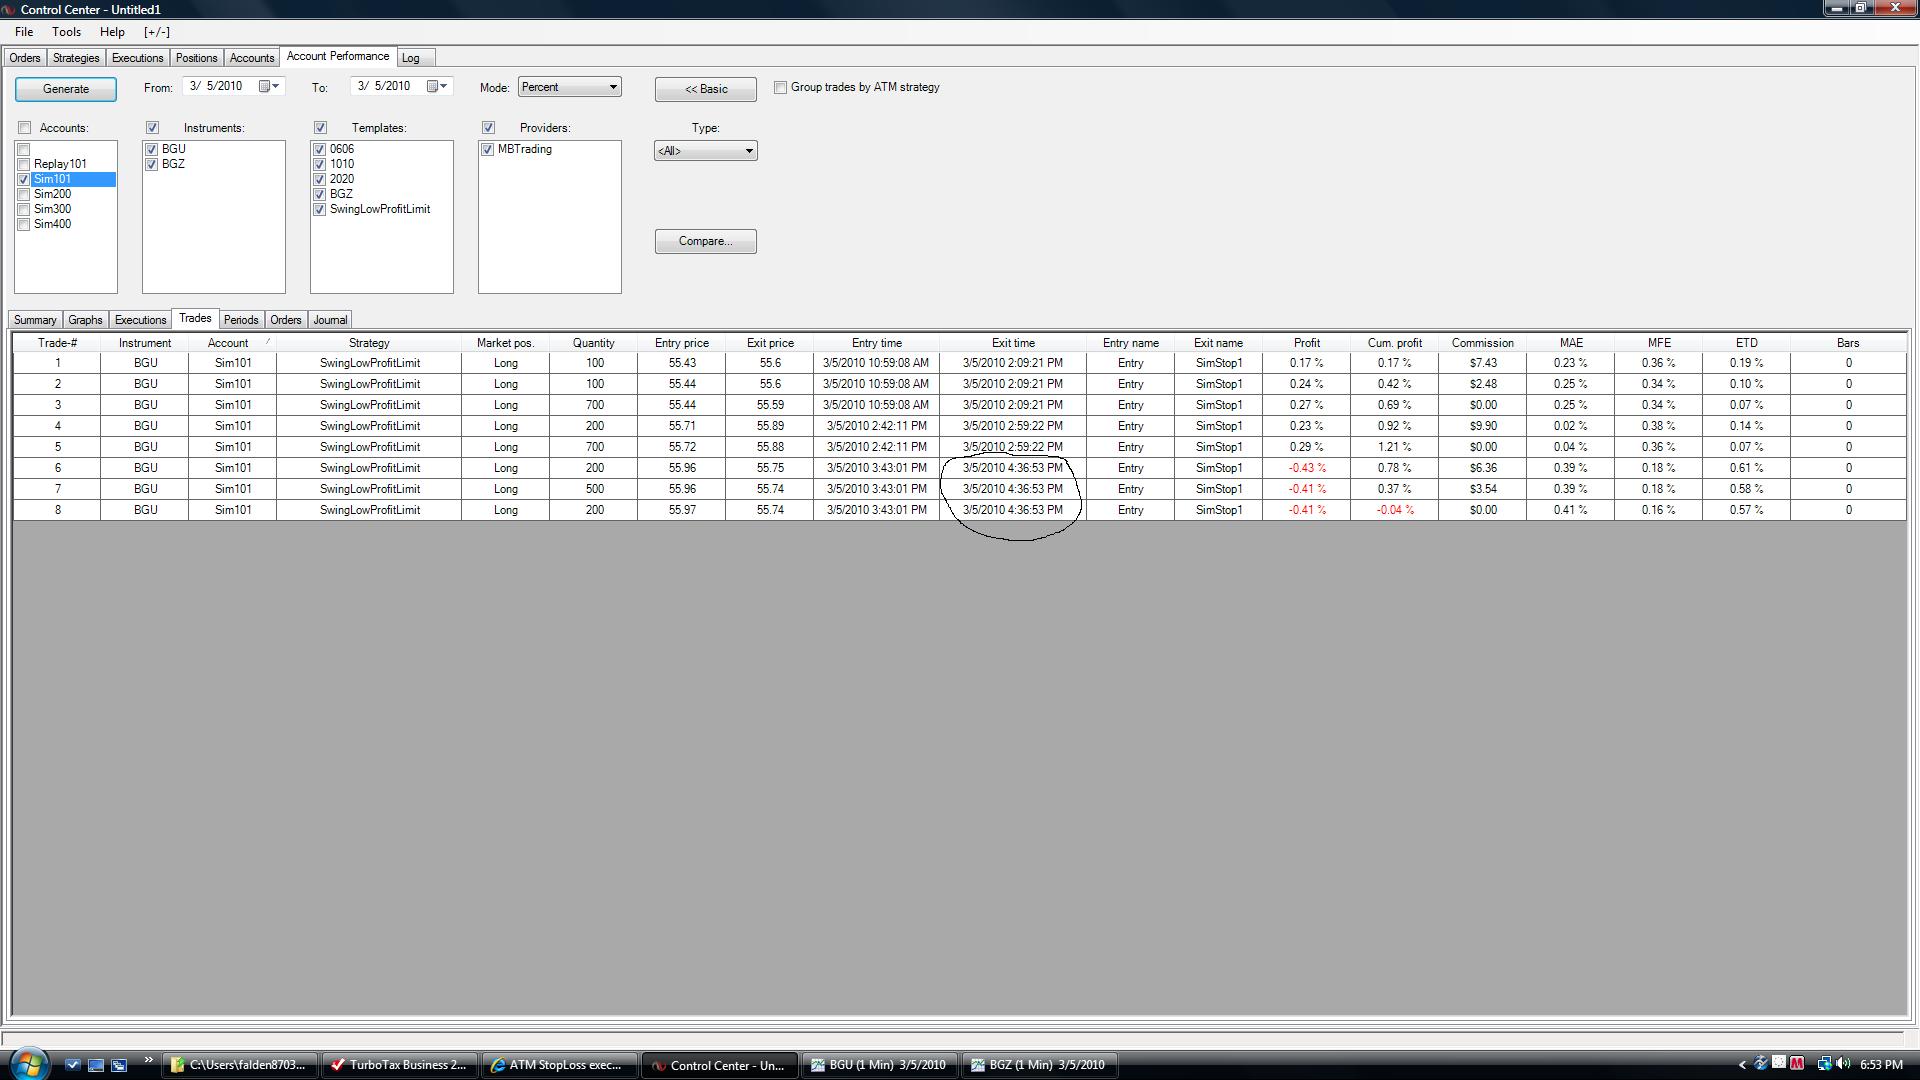
Task: Open the Tools menu
Action: (66, 32)
